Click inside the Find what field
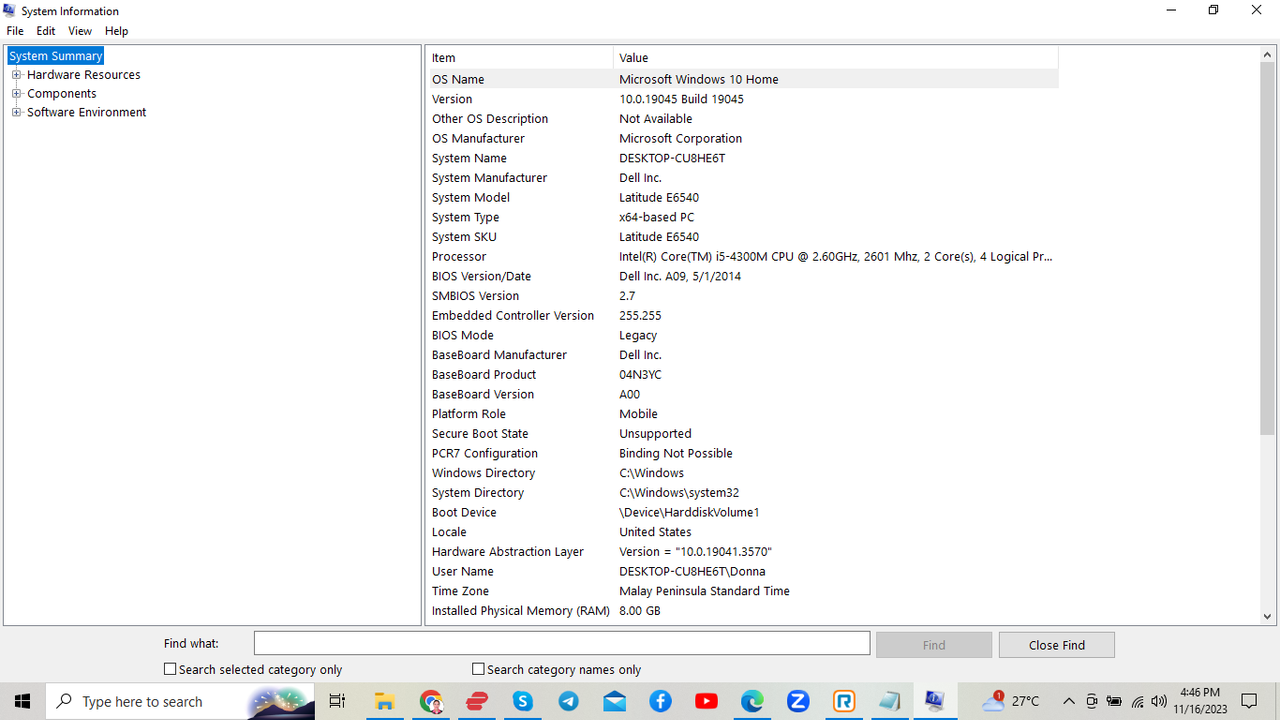The width and height of the screenshot is (1280, 720). 560,643
